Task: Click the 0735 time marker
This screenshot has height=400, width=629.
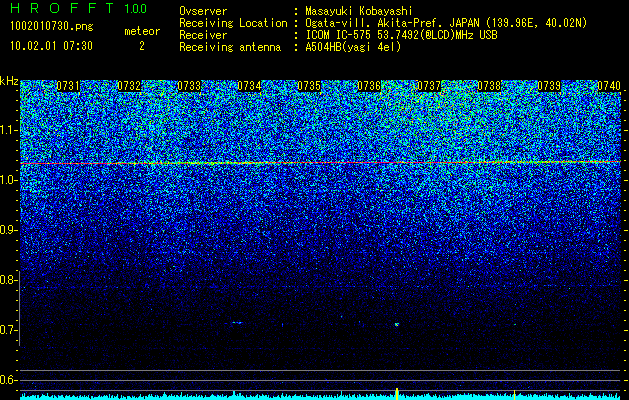Action: [309, 86]
